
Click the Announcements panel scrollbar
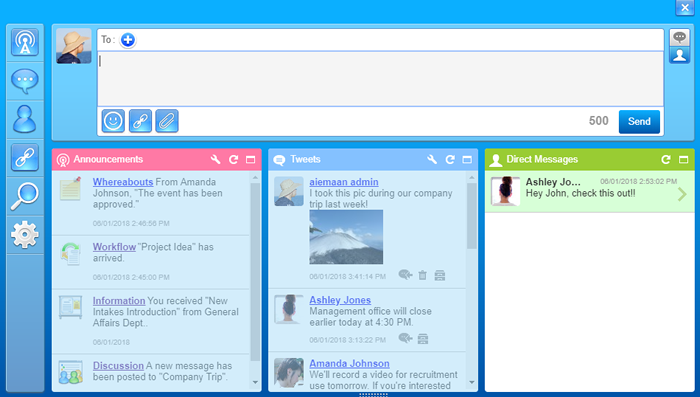click(255, 272)
